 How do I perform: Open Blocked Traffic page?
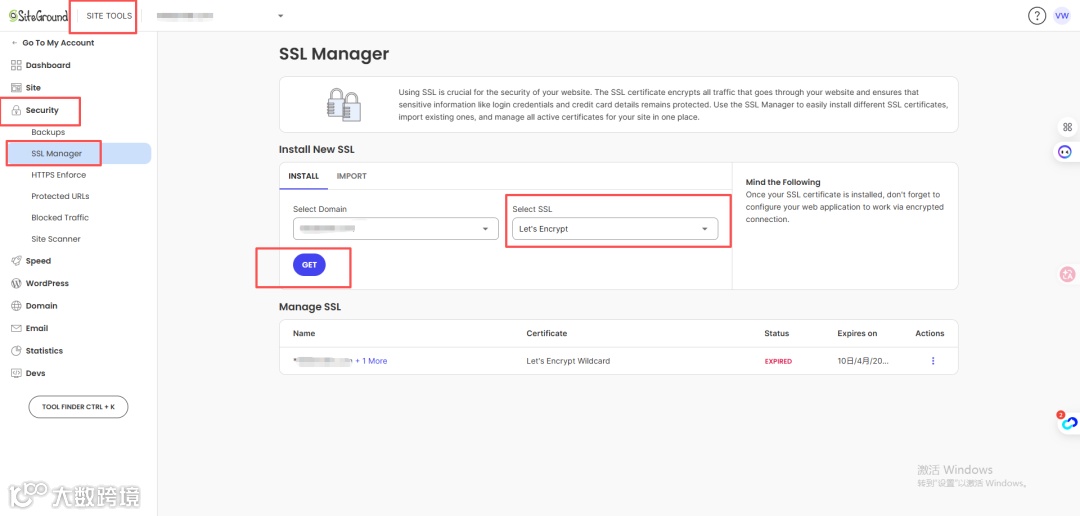pos(60,218)
